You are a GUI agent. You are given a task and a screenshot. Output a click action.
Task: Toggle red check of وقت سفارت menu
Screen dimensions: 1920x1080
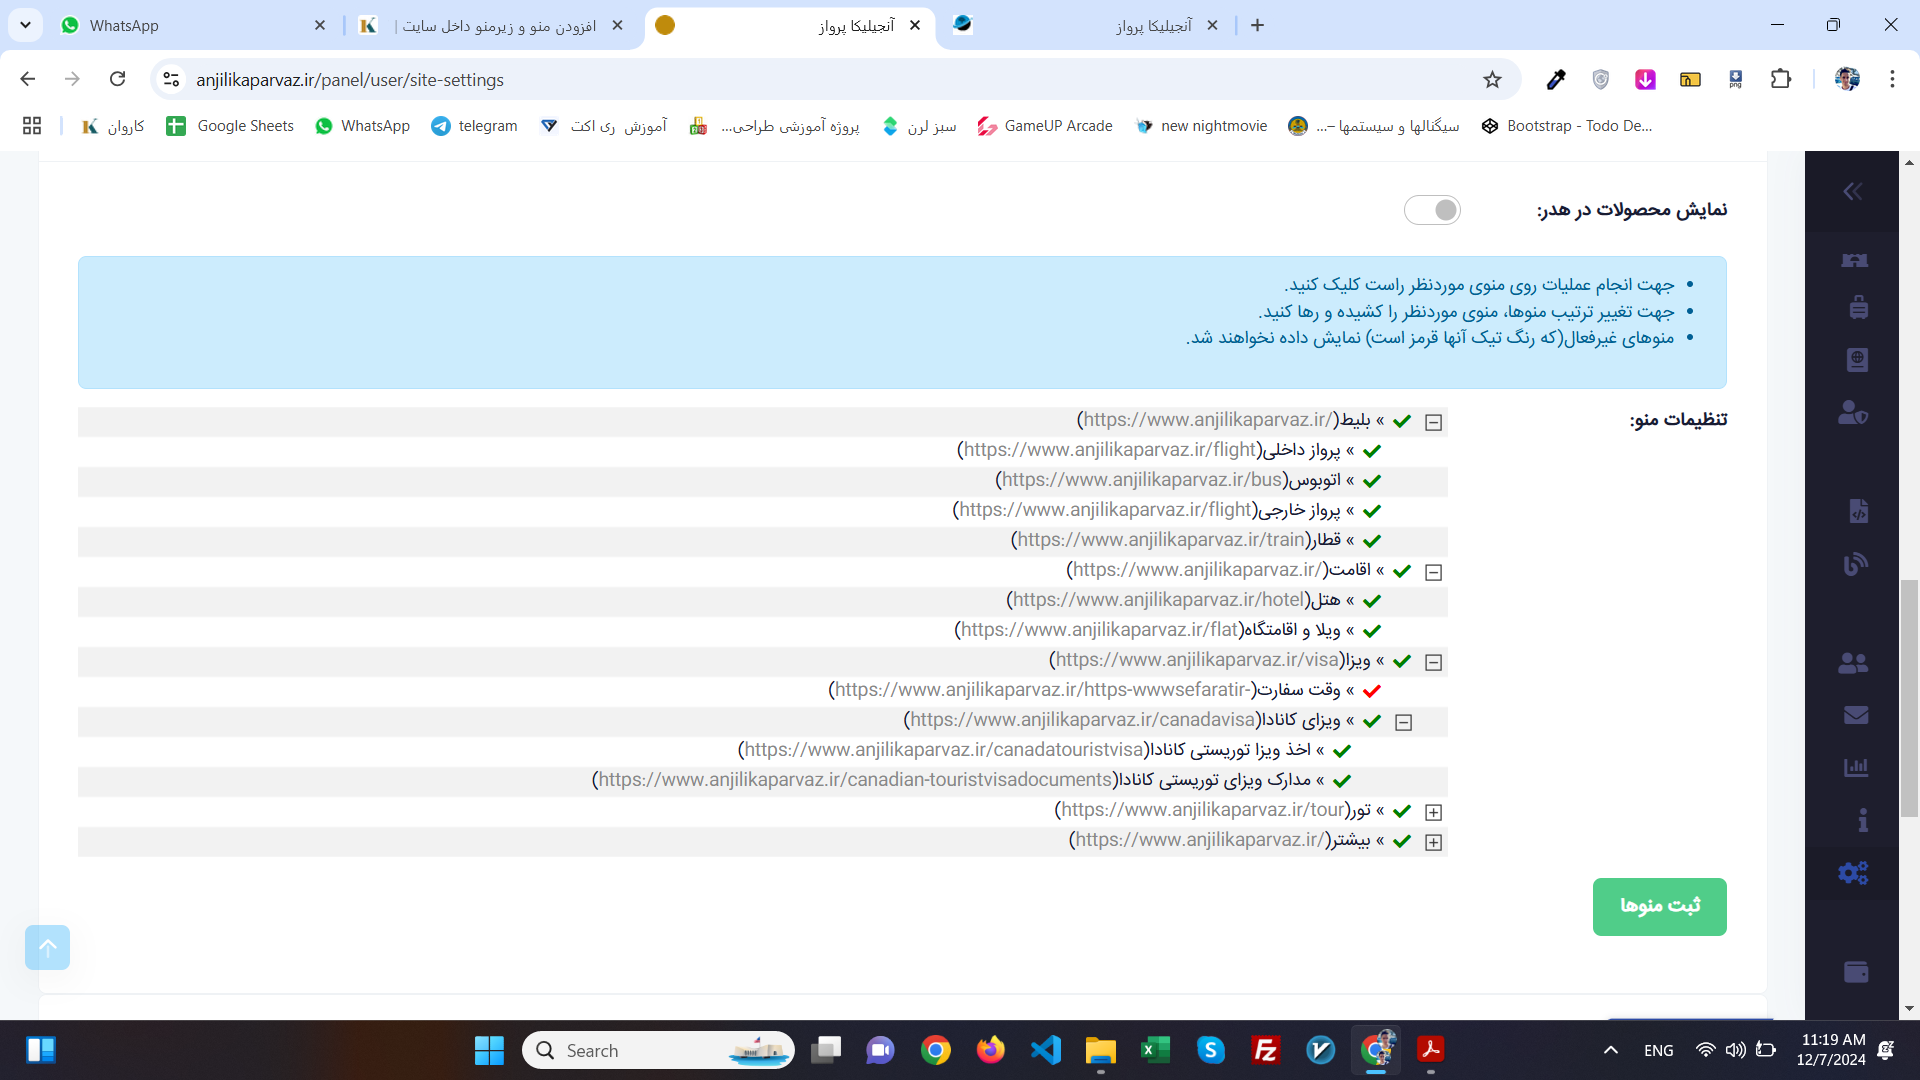click(1372, 691)
